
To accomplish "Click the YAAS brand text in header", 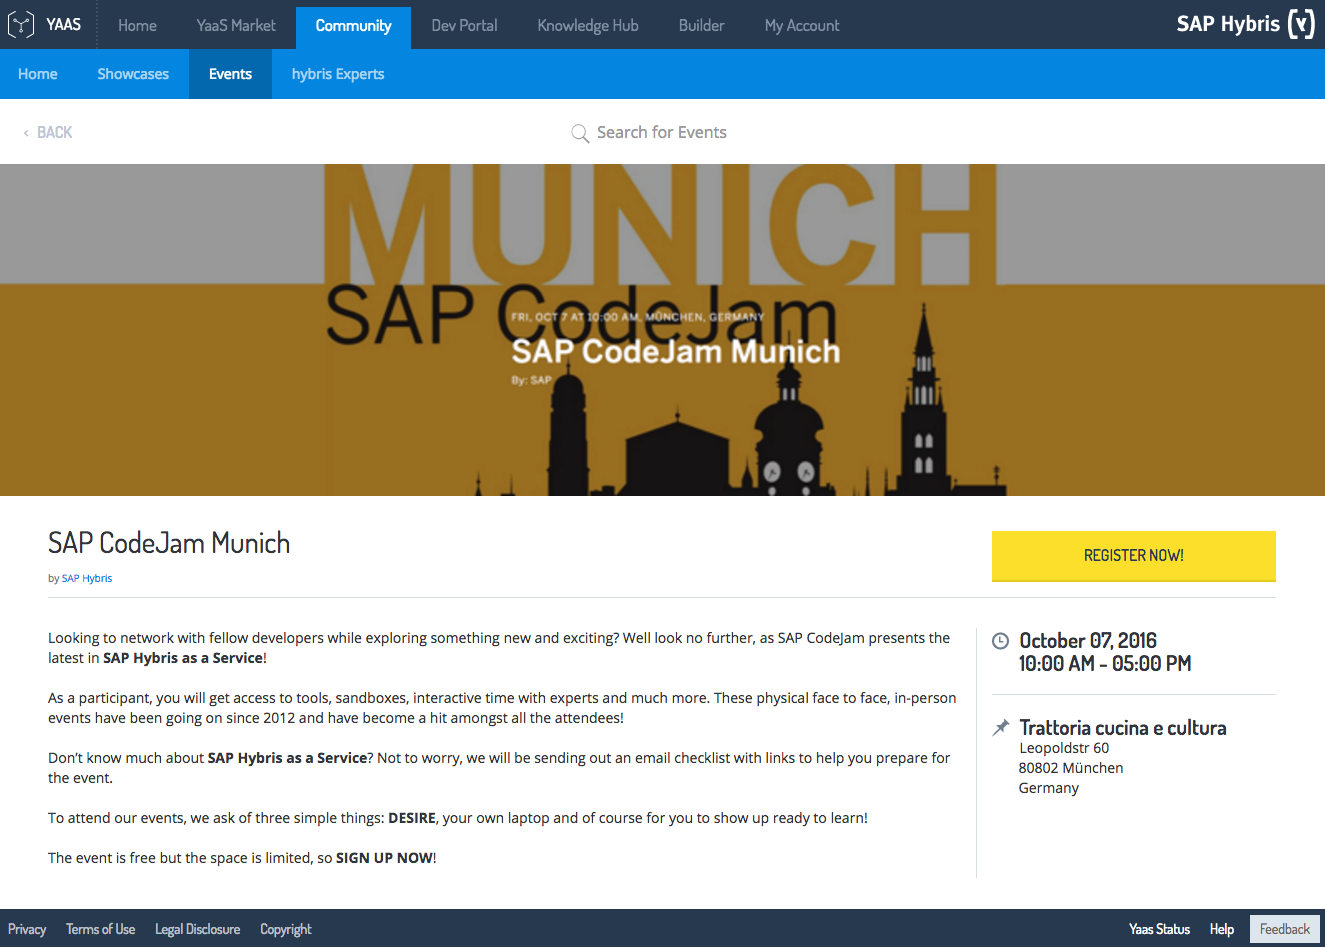I will click(x=63, y=24).
